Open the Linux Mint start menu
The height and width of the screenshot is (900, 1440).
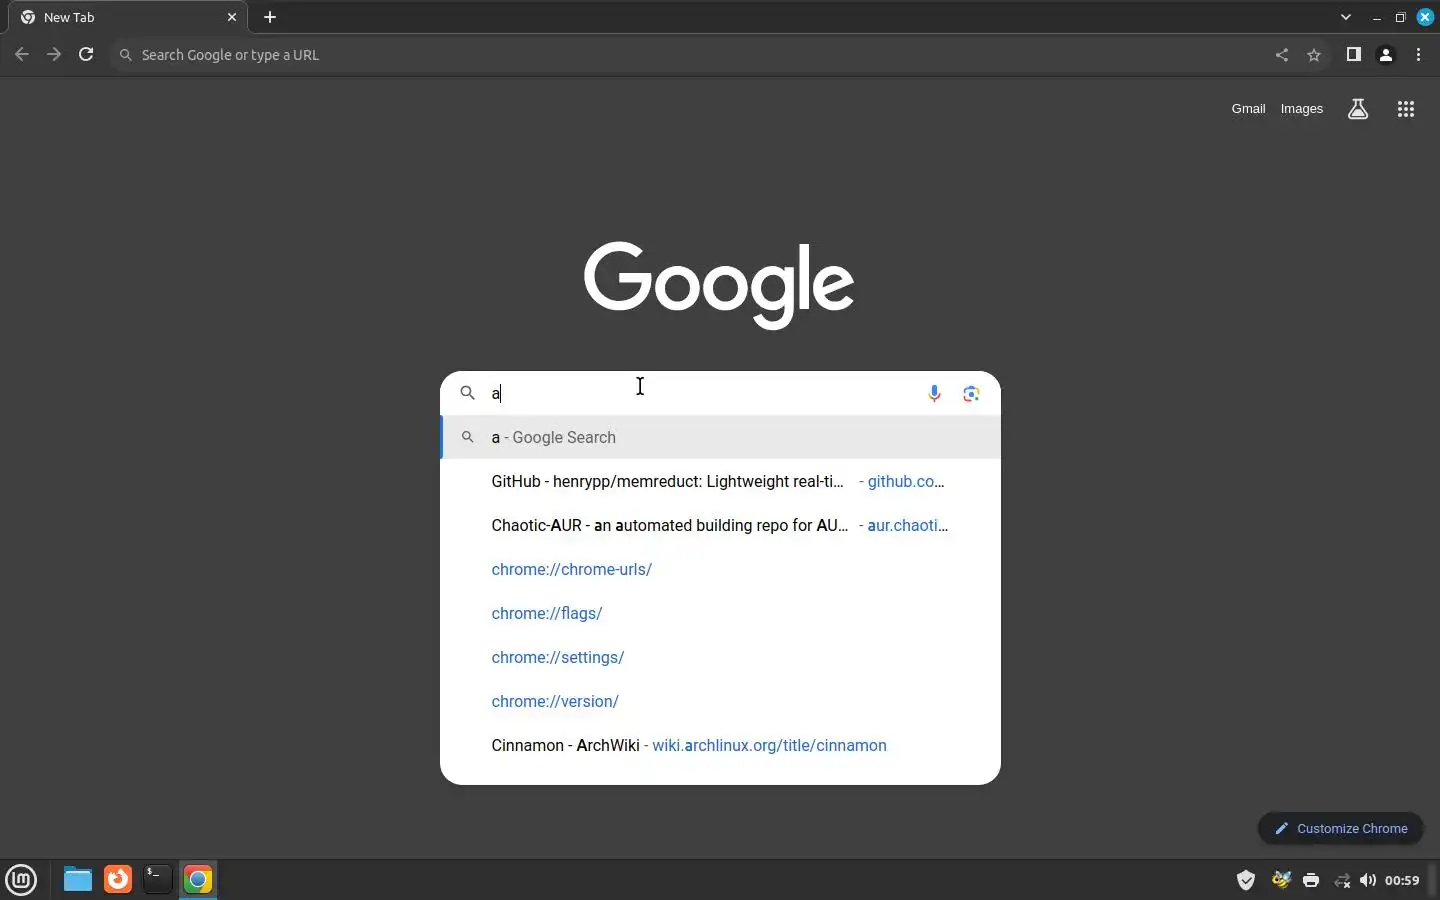coord(21,879)
